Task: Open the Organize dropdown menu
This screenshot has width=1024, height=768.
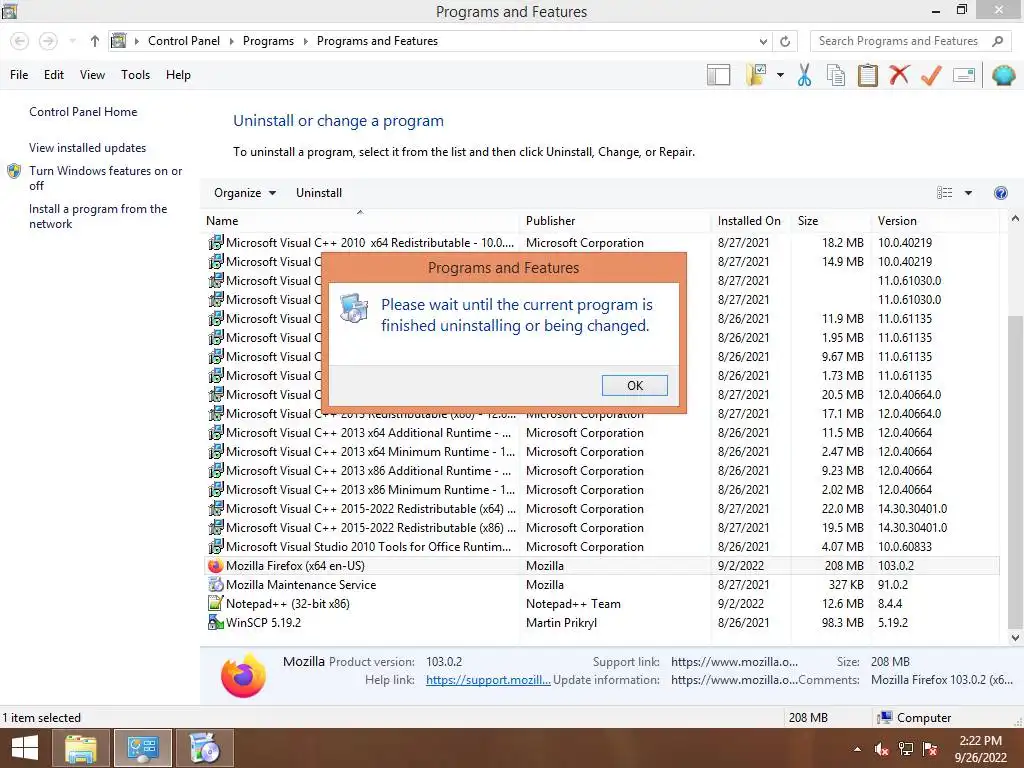Action: coord(245,193)
